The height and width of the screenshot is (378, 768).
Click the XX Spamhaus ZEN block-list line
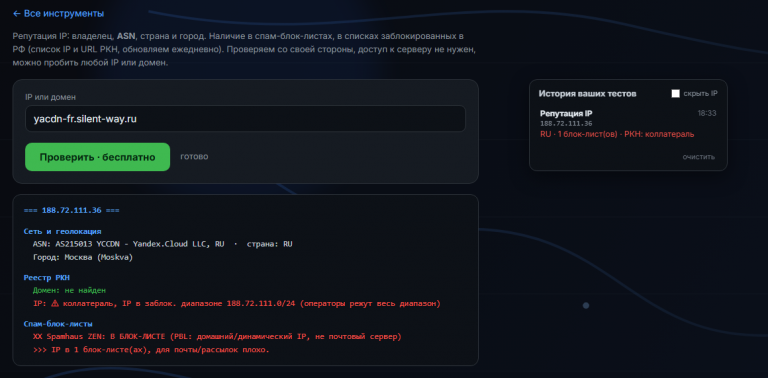click(x=217, y=337)
